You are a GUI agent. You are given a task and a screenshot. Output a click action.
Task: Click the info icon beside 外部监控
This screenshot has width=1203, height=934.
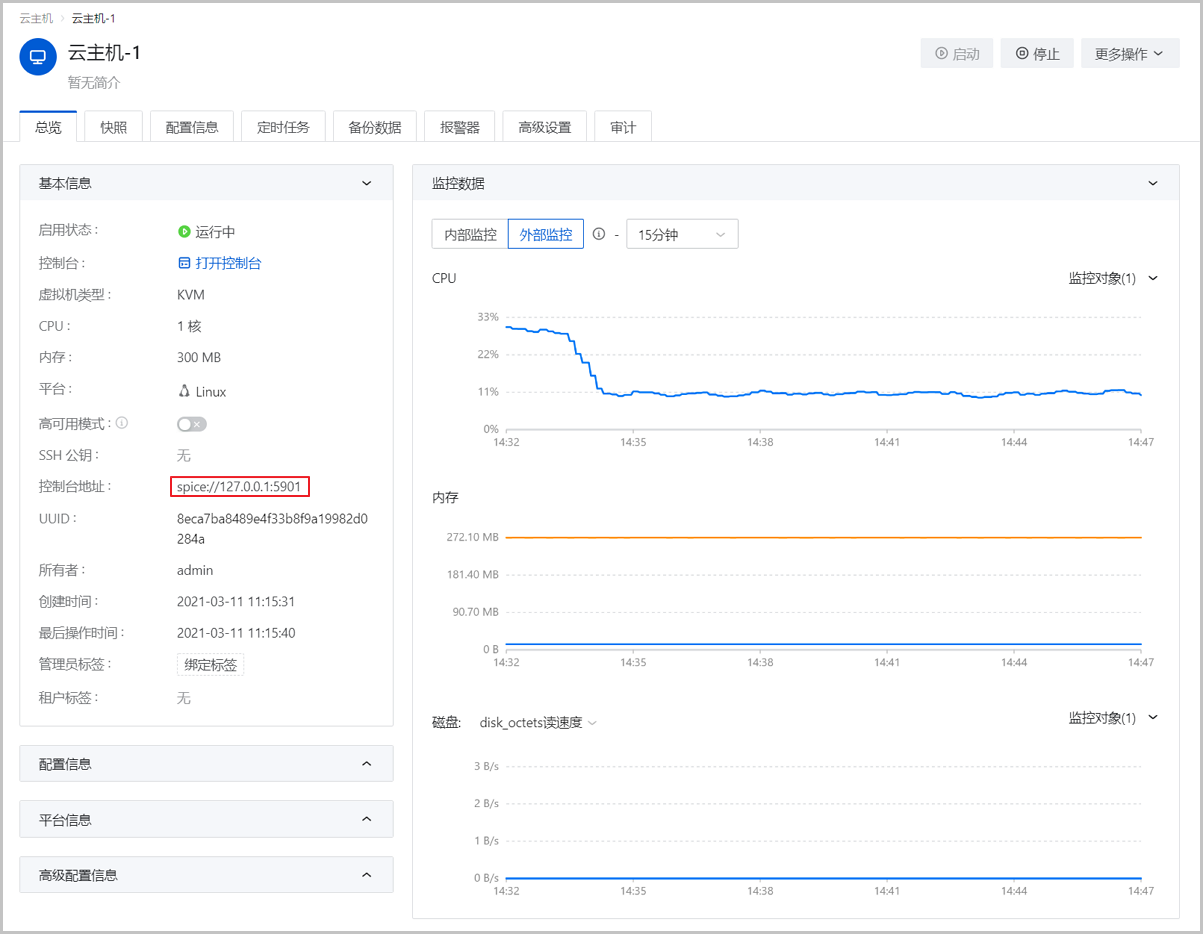point(599,234)
